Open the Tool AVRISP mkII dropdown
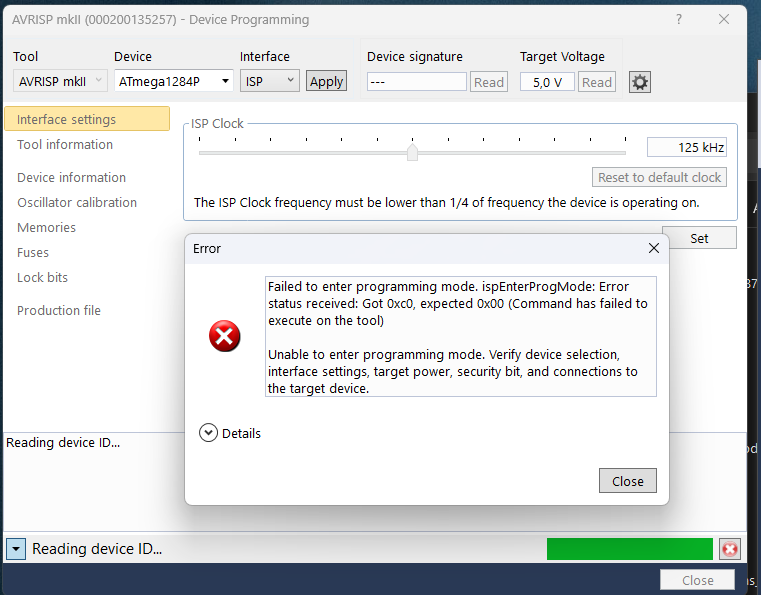Viewport: 761px width, 595px height. pos(60,81)
